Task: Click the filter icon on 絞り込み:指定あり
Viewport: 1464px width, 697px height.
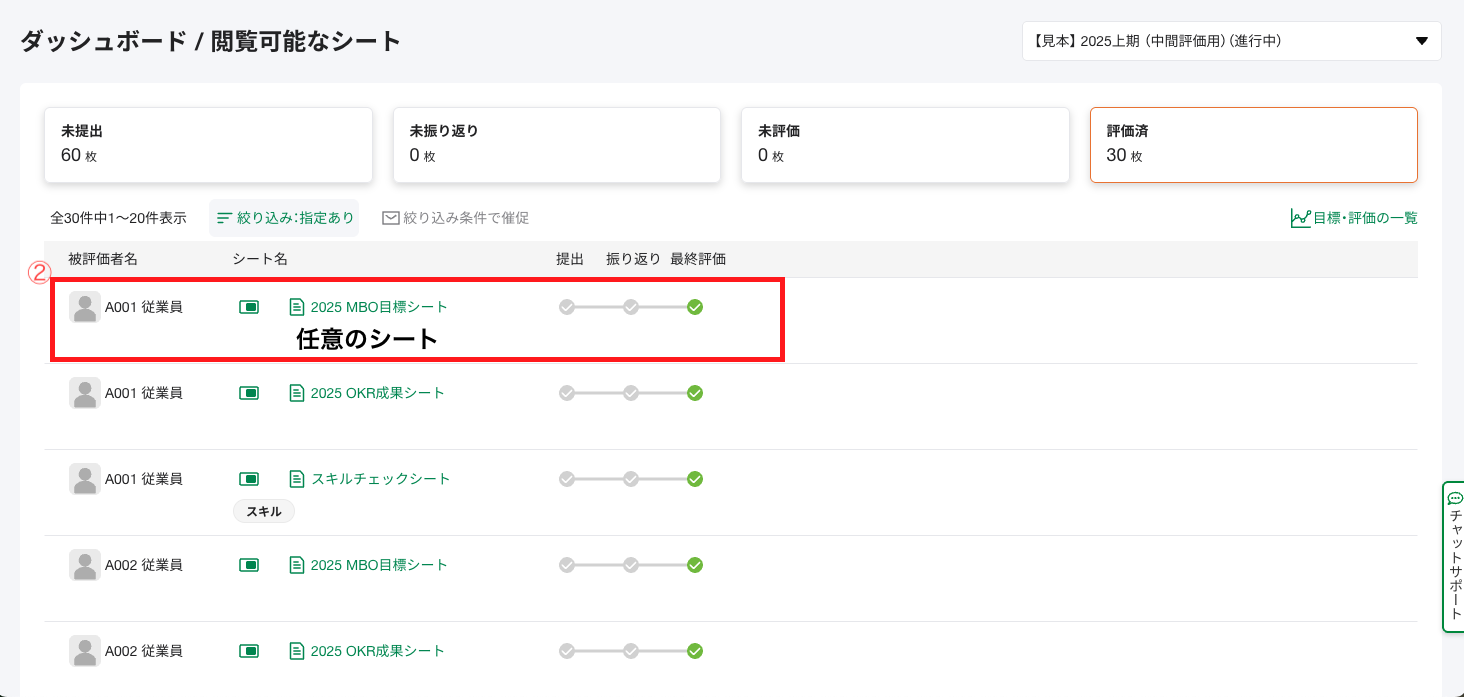Action: pos(224,217)
